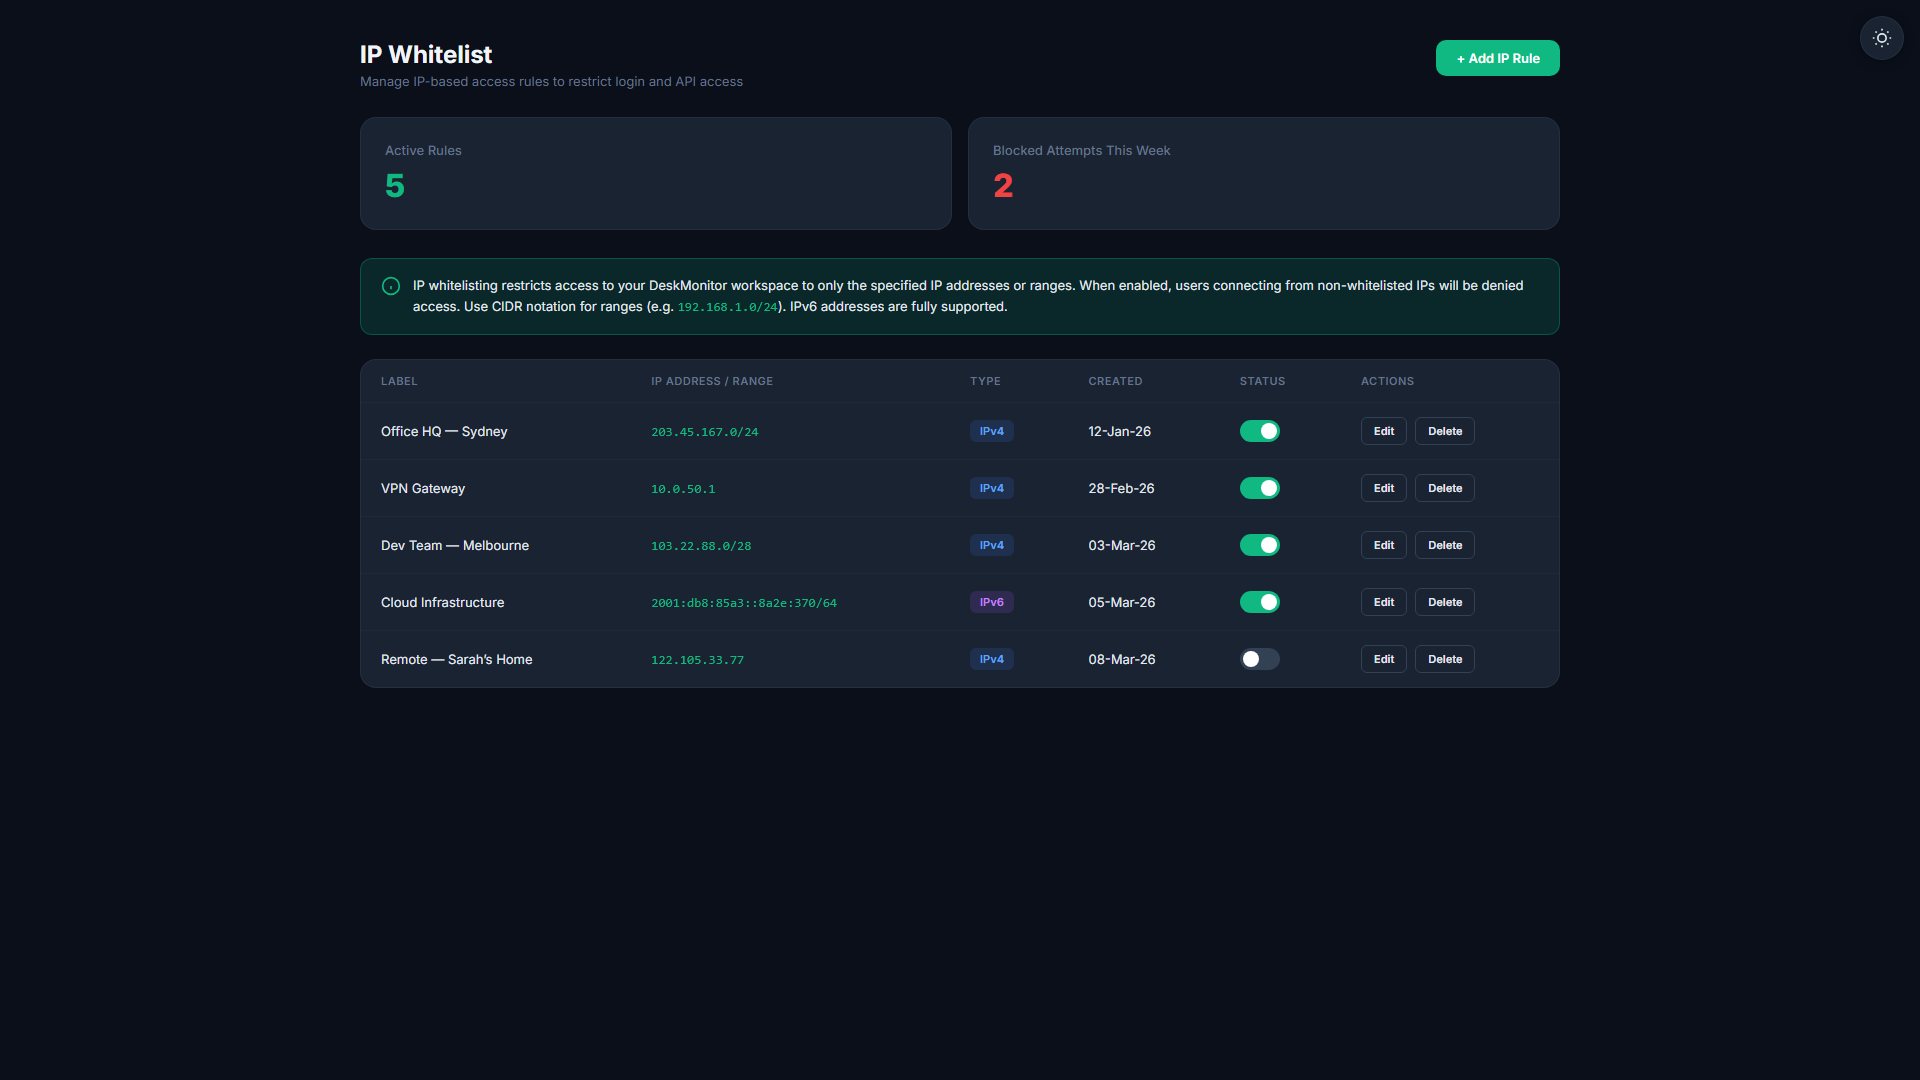Screen dimensions: 1920x1080
Task: Click the Created column header
Action: (1115, 381)
